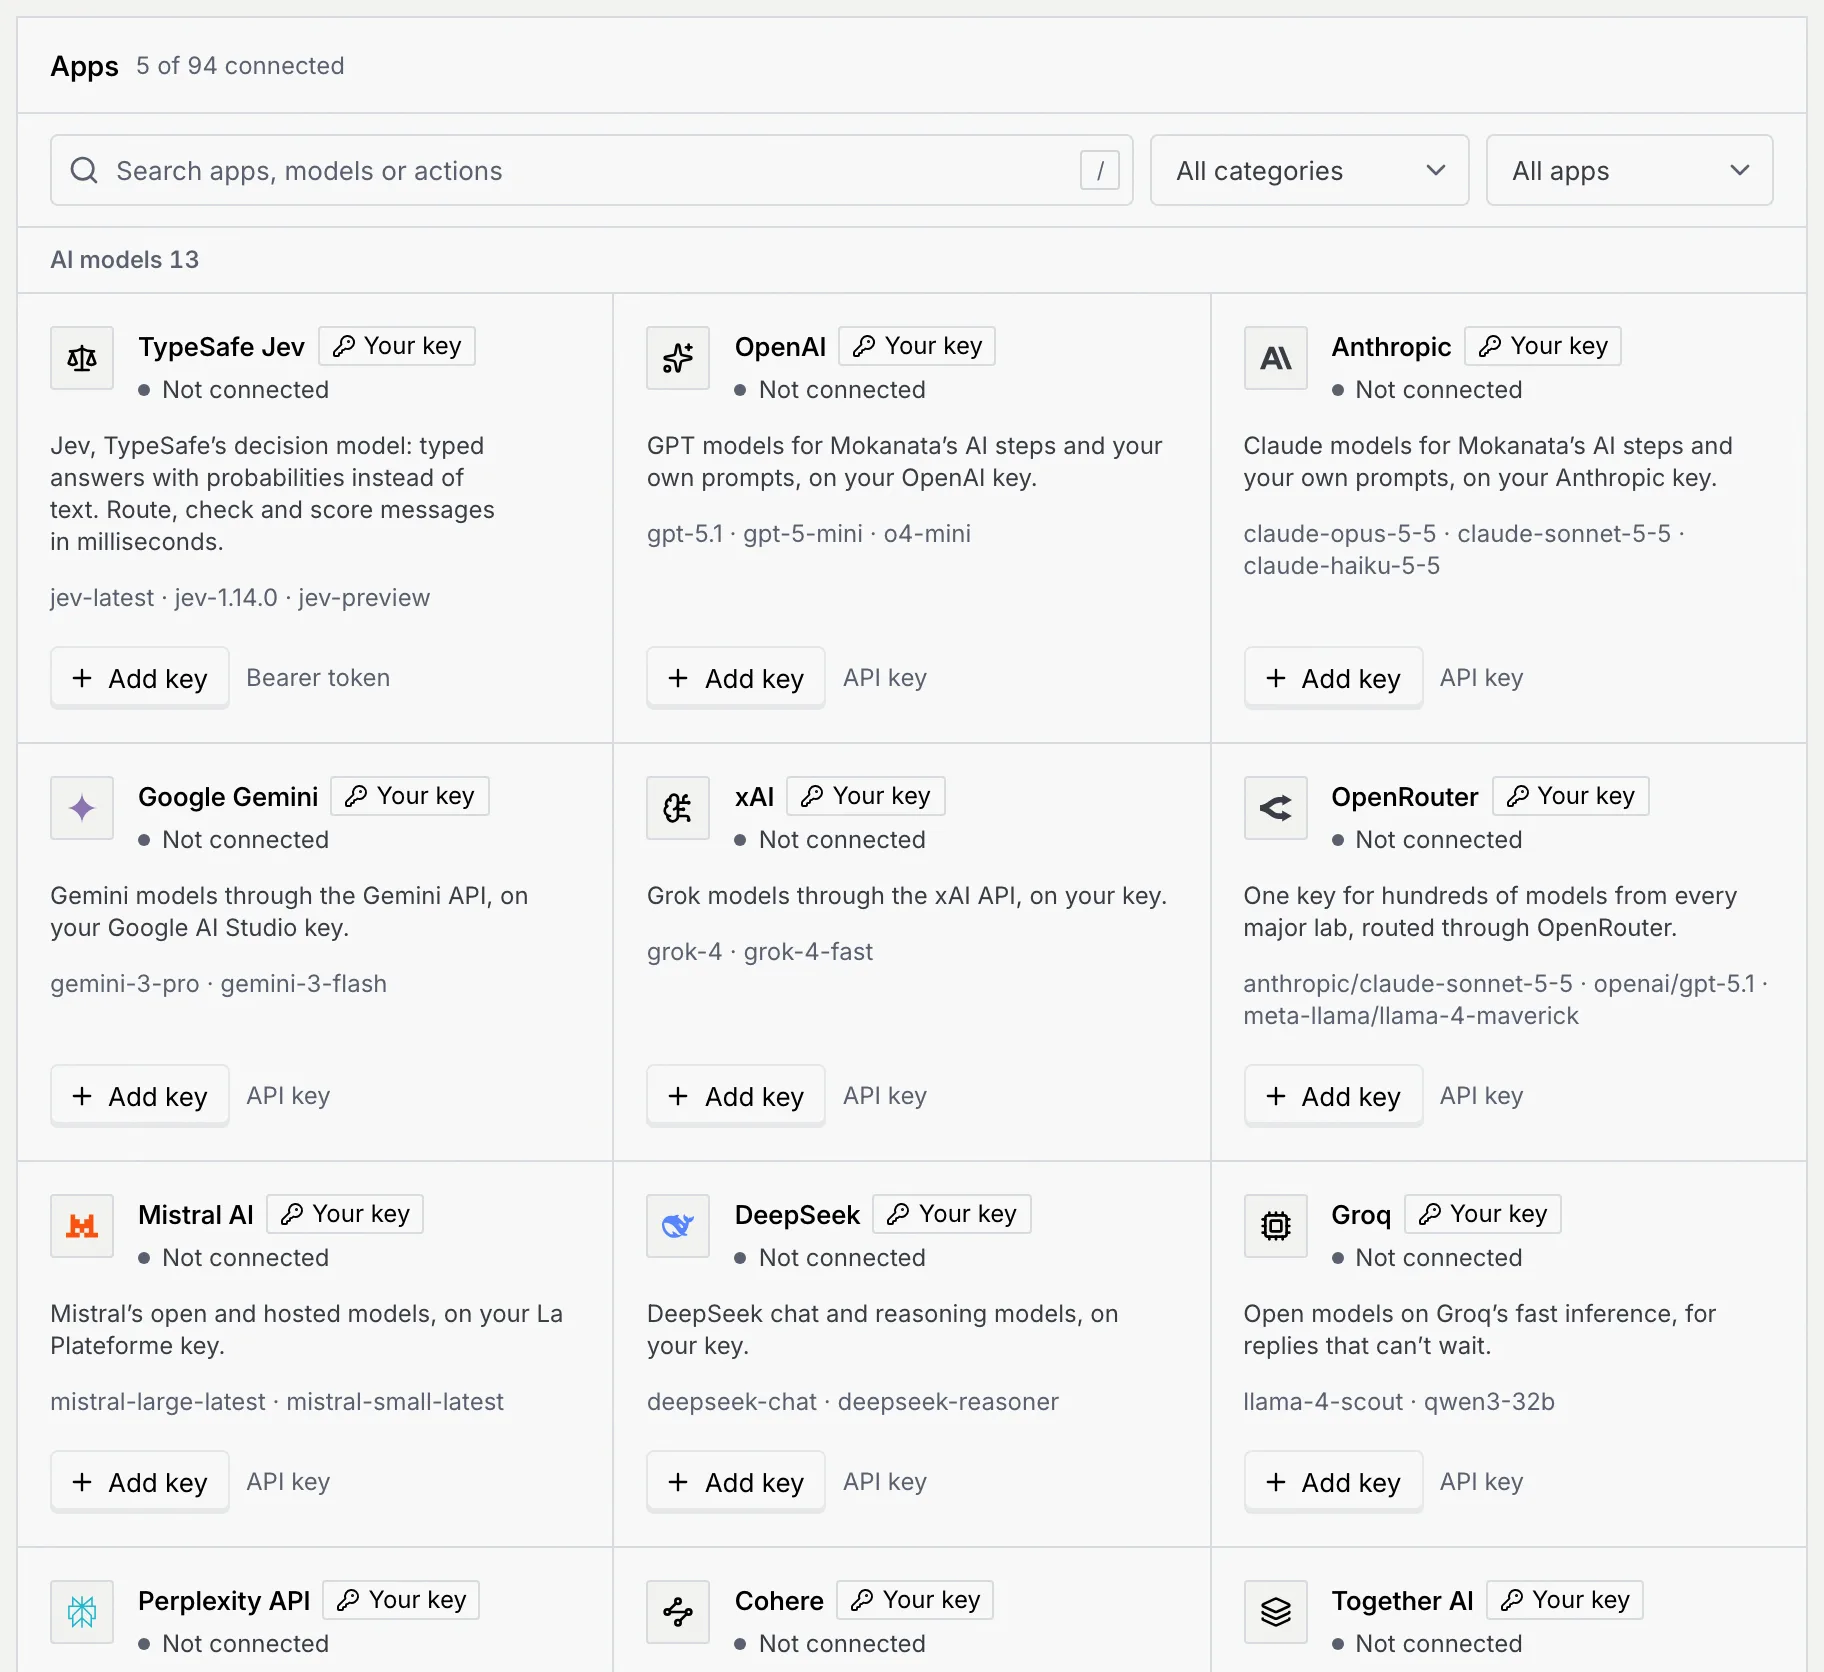The width and height of the screenshot is (1824, 1672).
Task: Click the Your key badge beside Cohere
Action: coord(915,1600)
